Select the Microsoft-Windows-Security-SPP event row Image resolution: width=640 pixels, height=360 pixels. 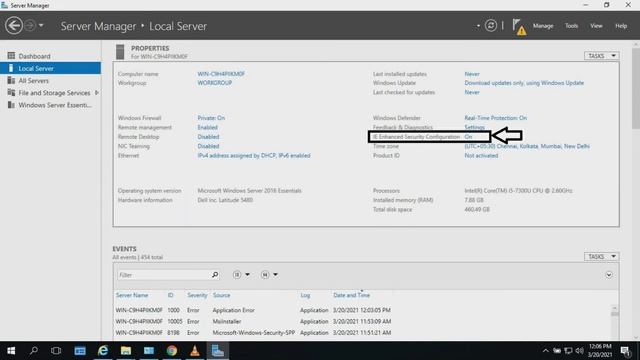[x=362, y=333]
